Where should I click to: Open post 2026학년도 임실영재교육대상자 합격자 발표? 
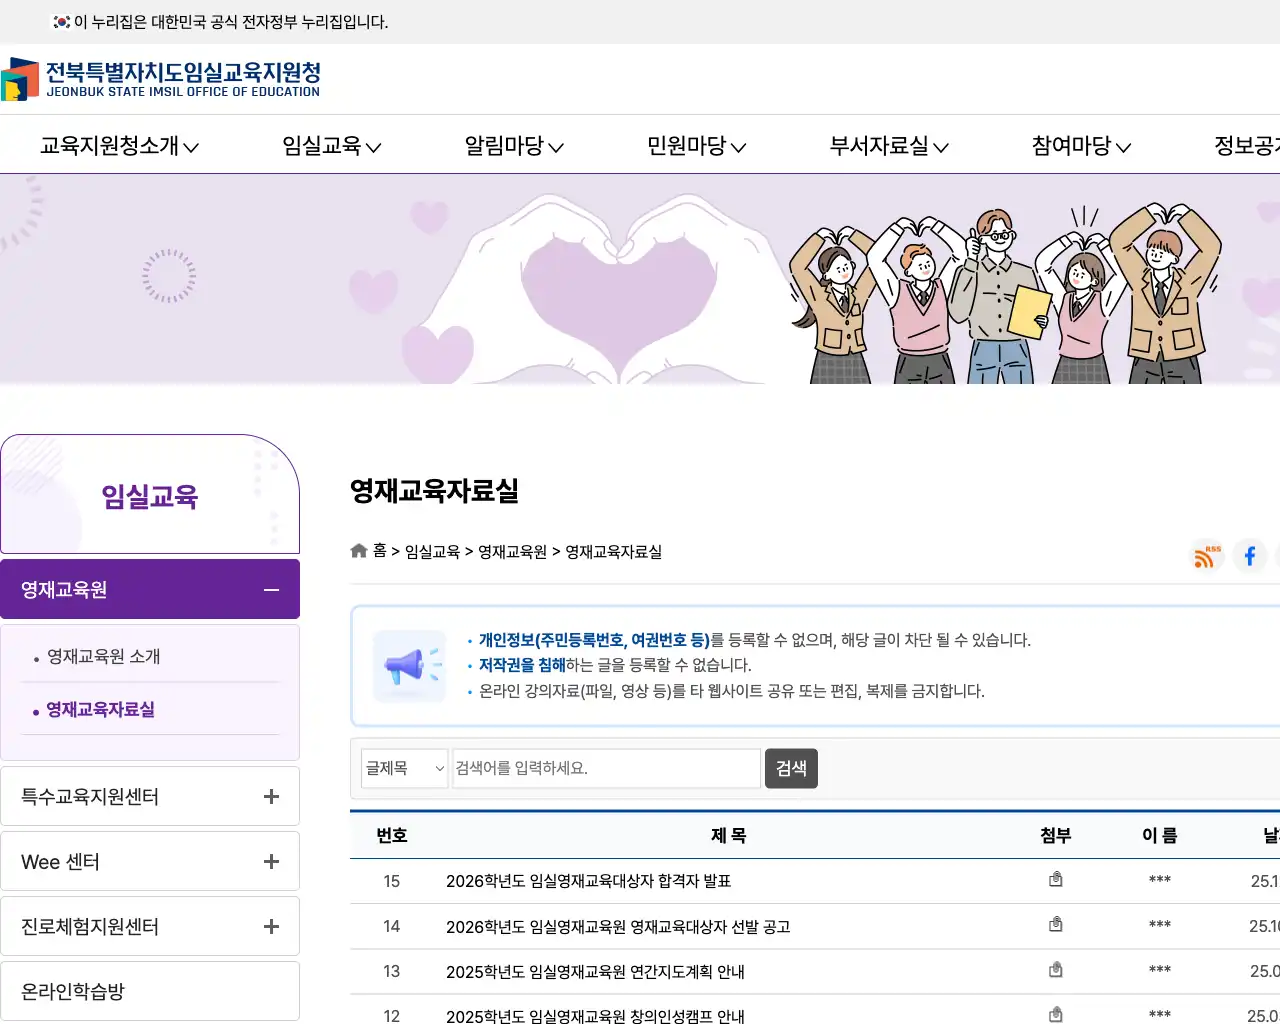click(x=589, y=880)
